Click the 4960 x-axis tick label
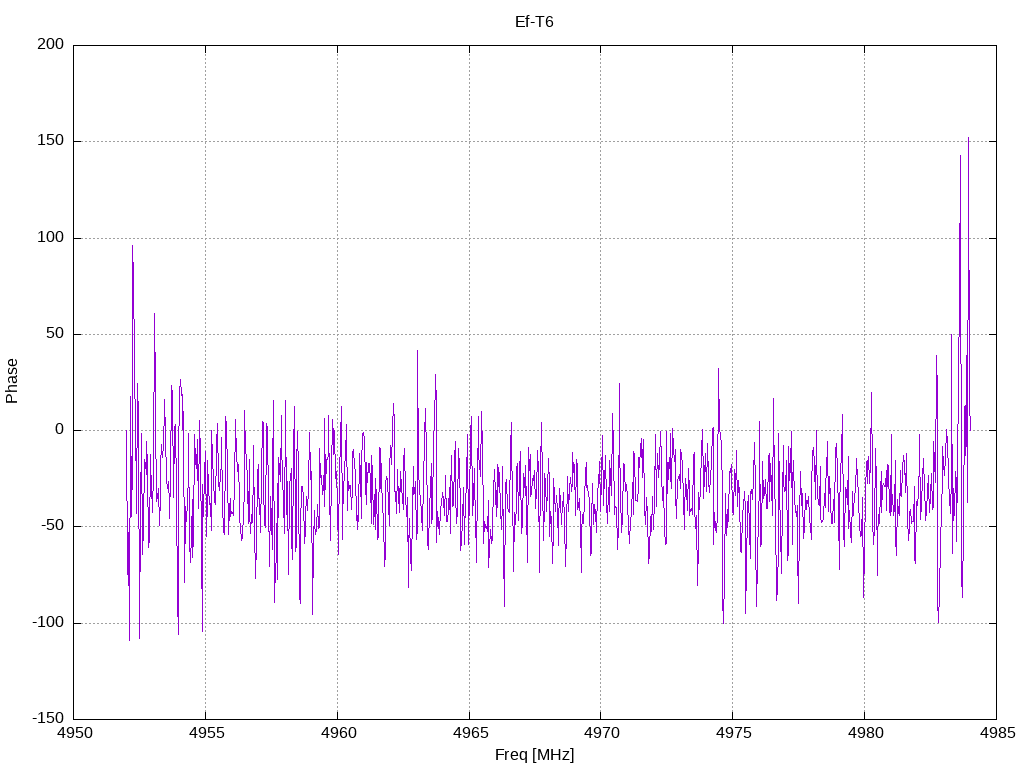 pyautogui.click(x=337, y=734)
